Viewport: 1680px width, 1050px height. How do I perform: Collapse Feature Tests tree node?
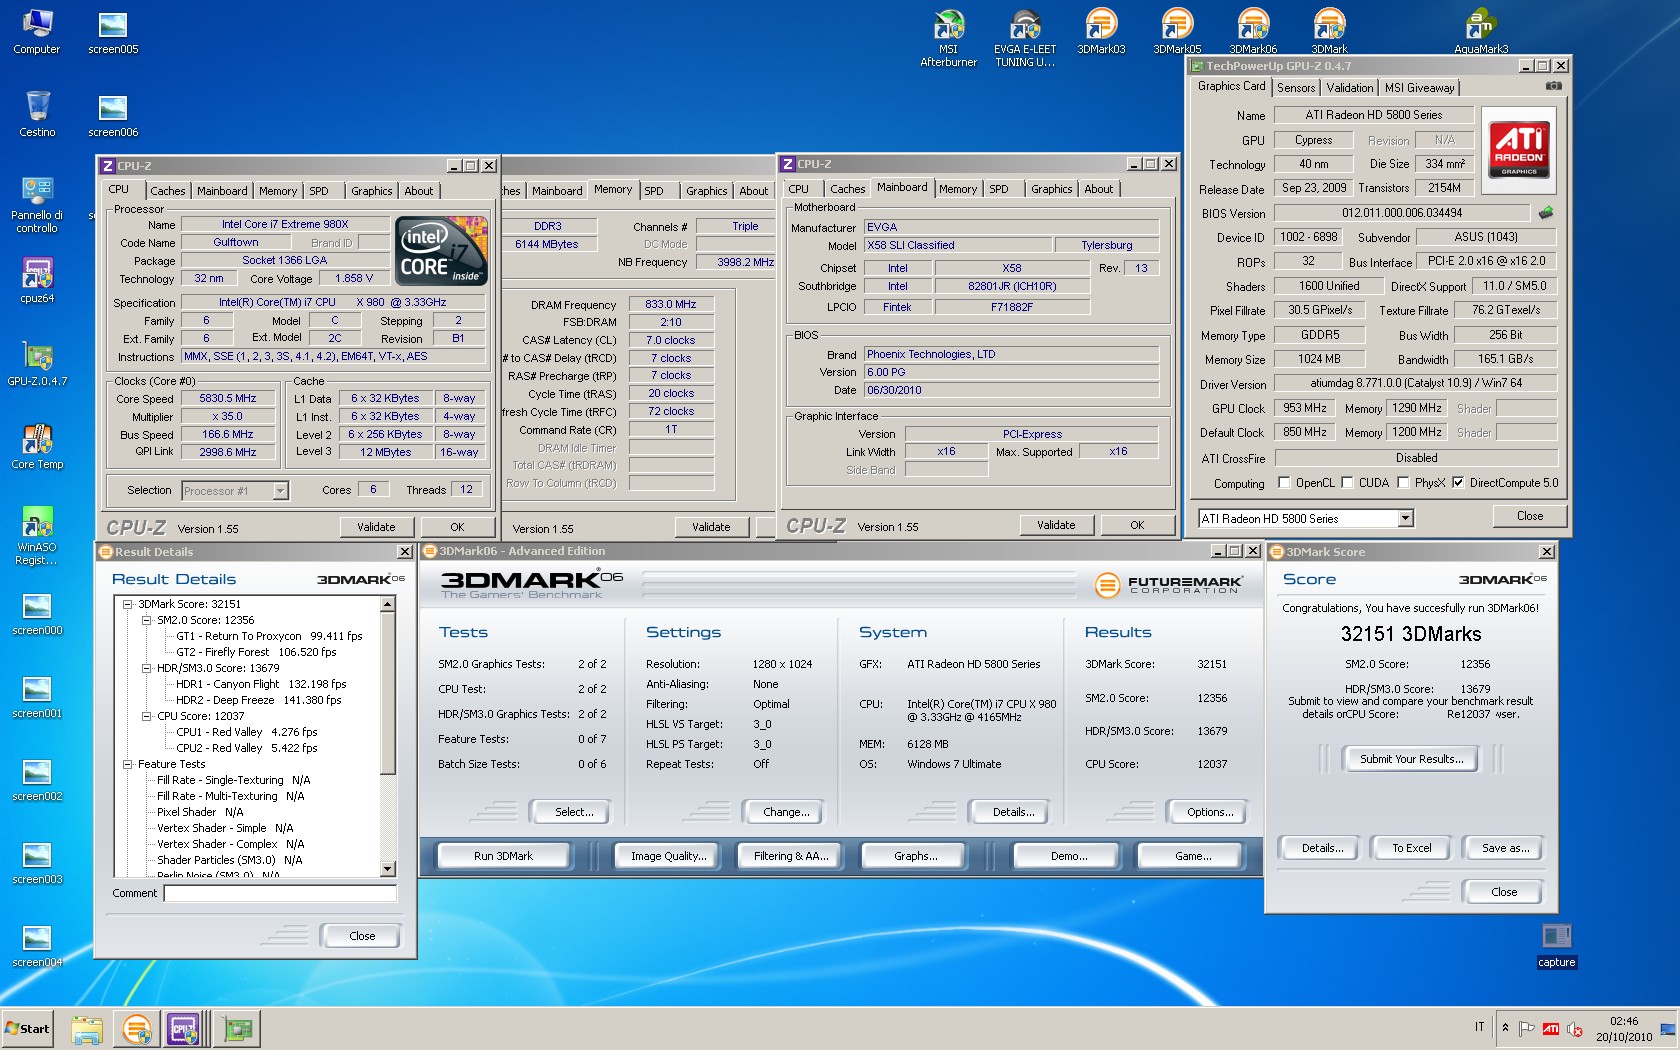click(128, 764)
